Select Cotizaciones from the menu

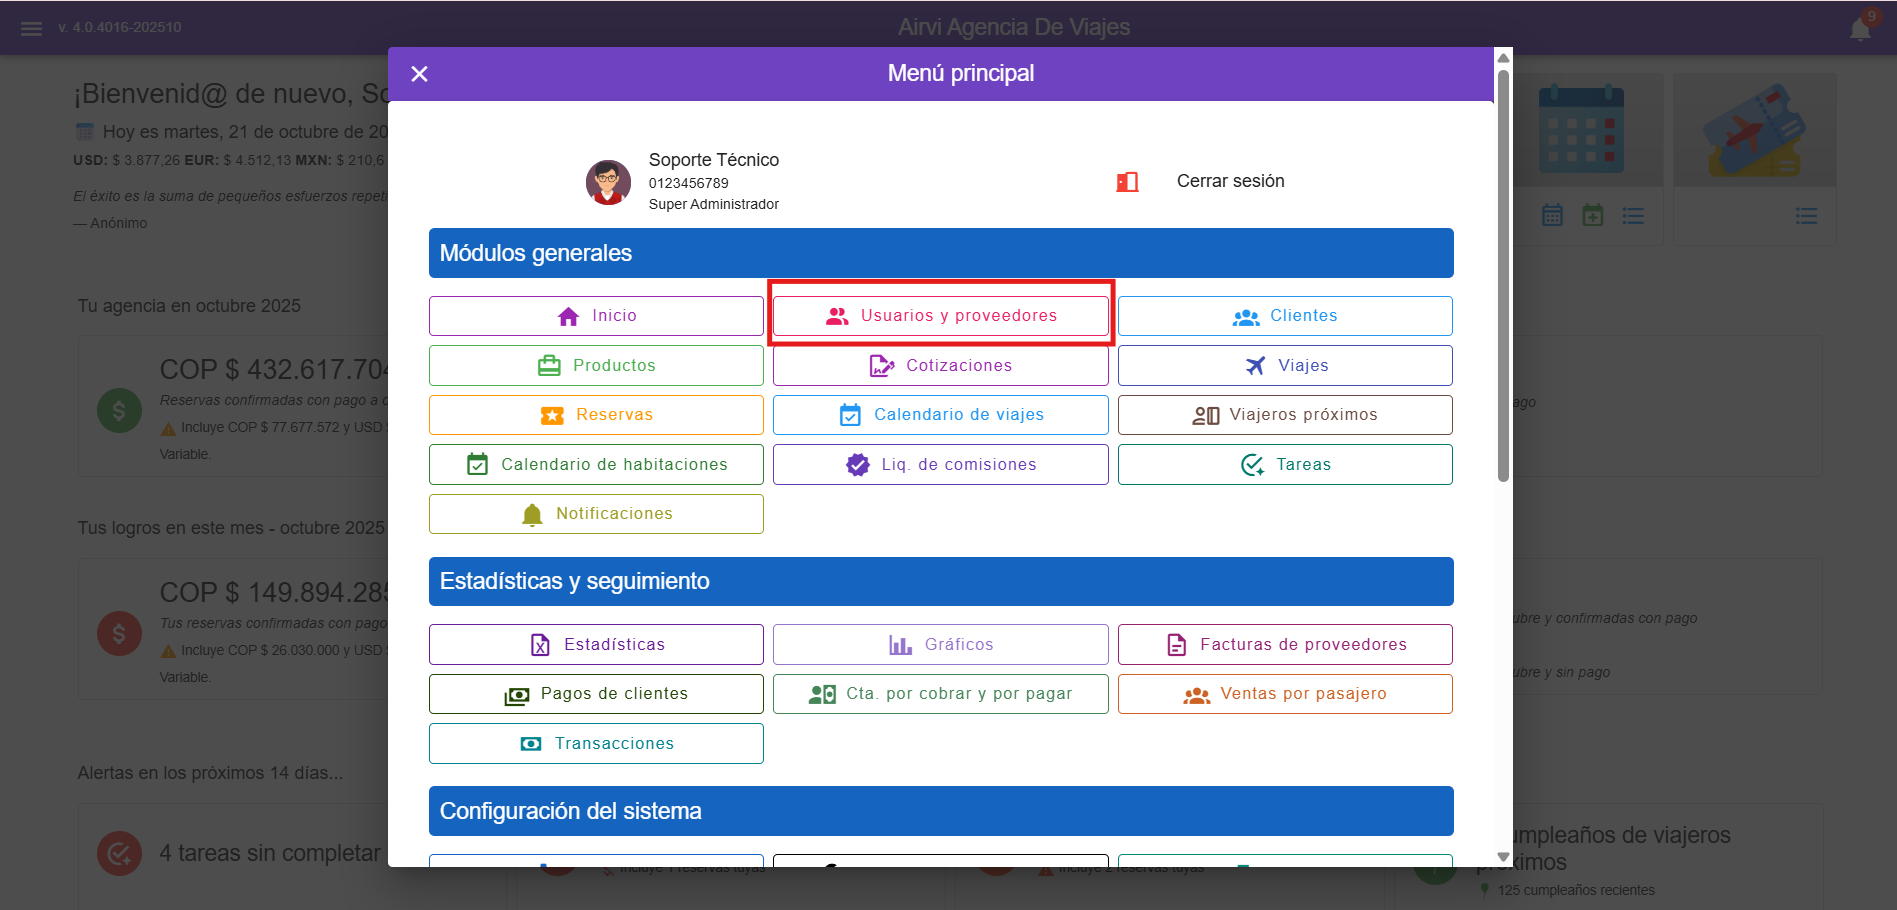[940, 366]
